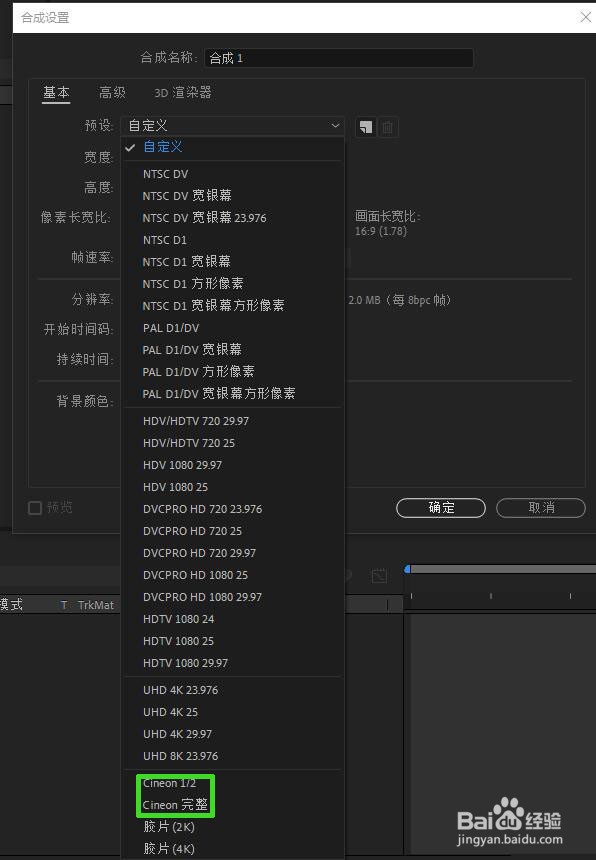Pick DVCPRO HD 720 25
Image resolution: width=596 pixels, height=860 pixels.
point(233,531)
